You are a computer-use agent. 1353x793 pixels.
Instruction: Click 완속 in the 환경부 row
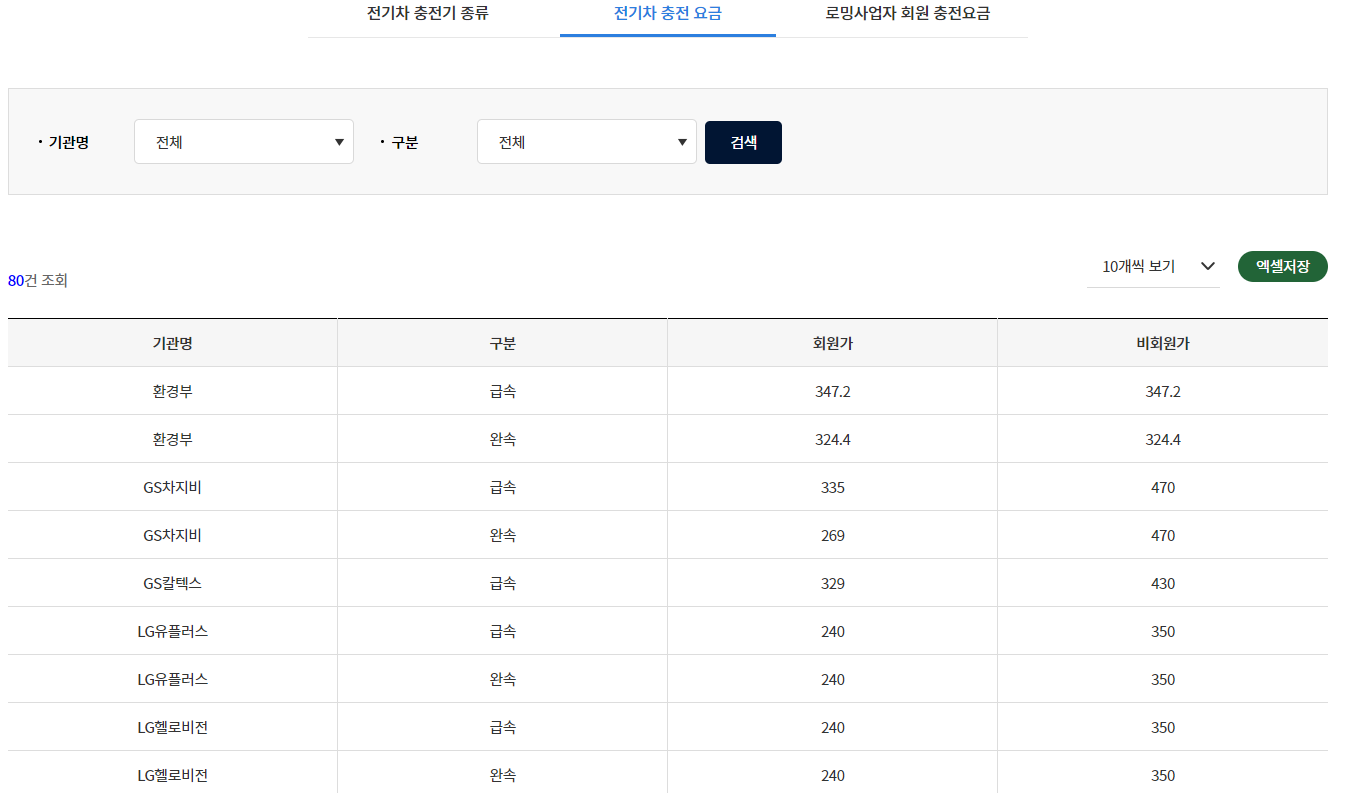coord(503,439)
